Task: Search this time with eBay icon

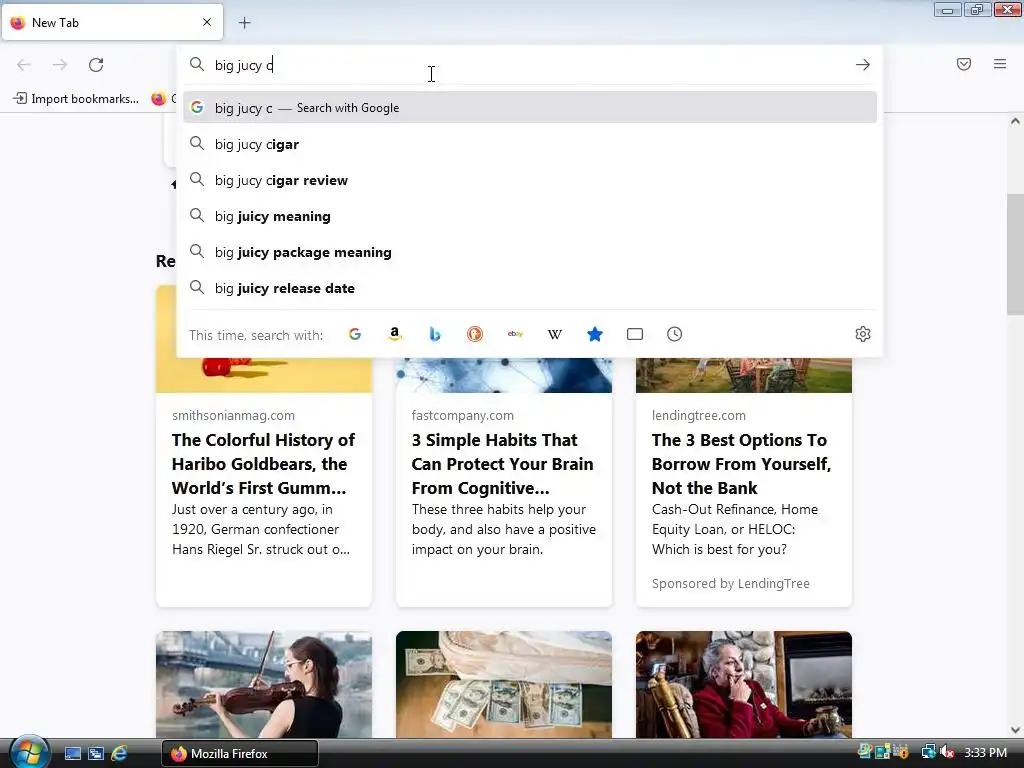Action: [x=515, y=334]
